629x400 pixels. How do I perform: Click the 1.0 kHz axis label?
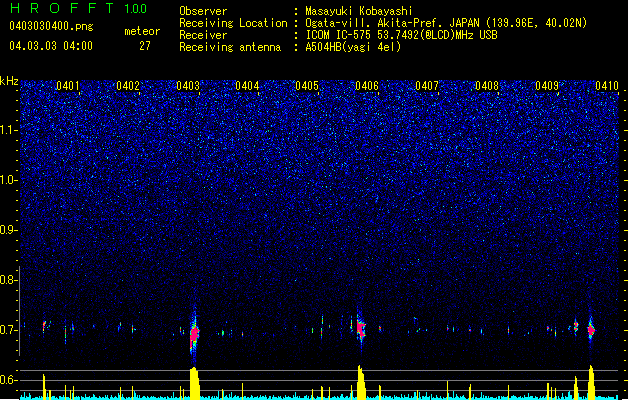(8, 180)
